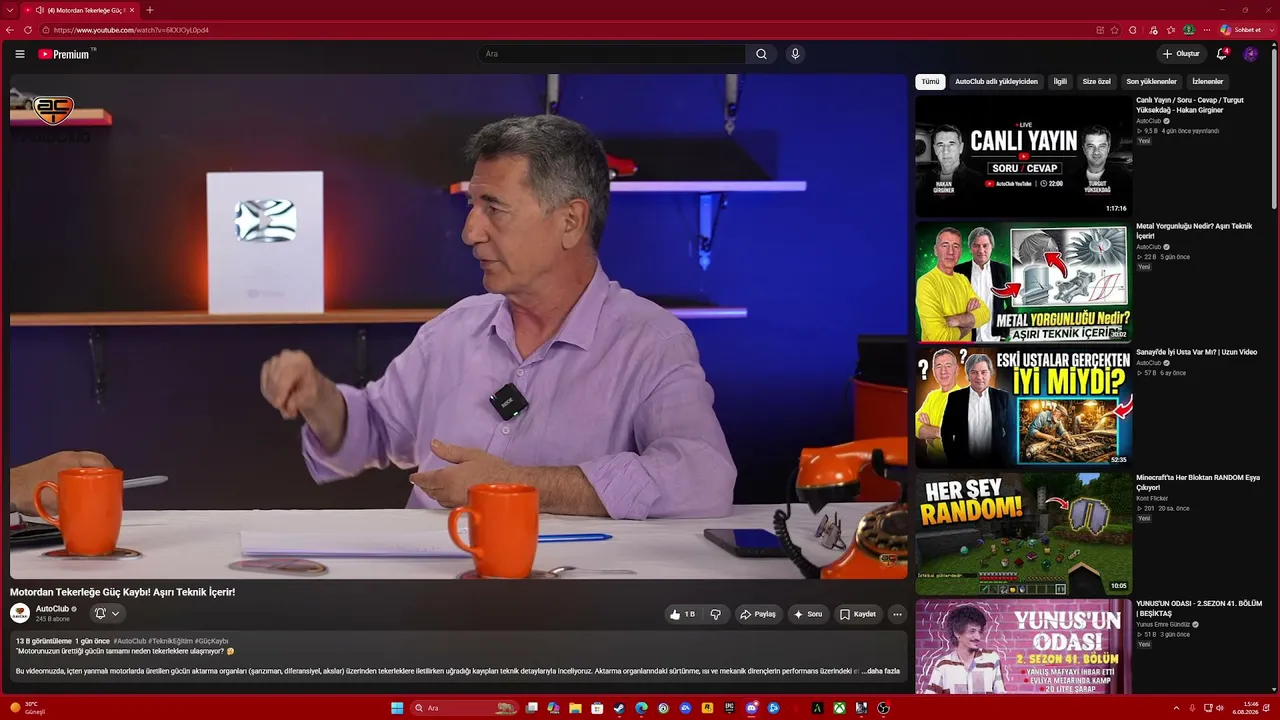Viewport: 1280px width, 720px height.
Task: Click the #AutoClub hashtag
Action: [130, 641]
